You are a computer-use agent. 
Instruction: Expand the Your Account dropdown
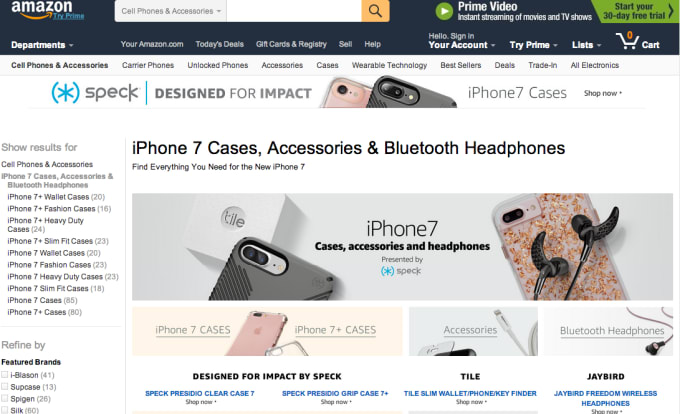[461, 45]
